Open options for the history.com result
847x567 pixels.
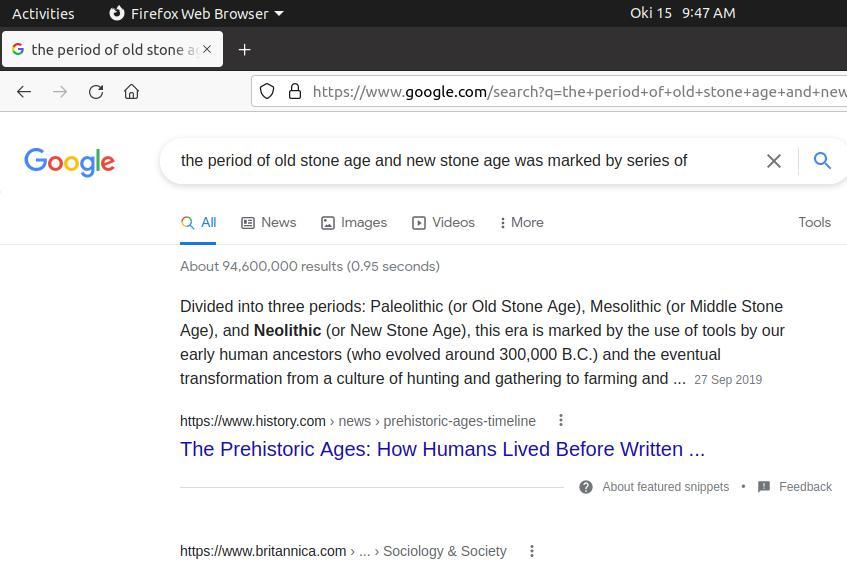tap(560, 420)
